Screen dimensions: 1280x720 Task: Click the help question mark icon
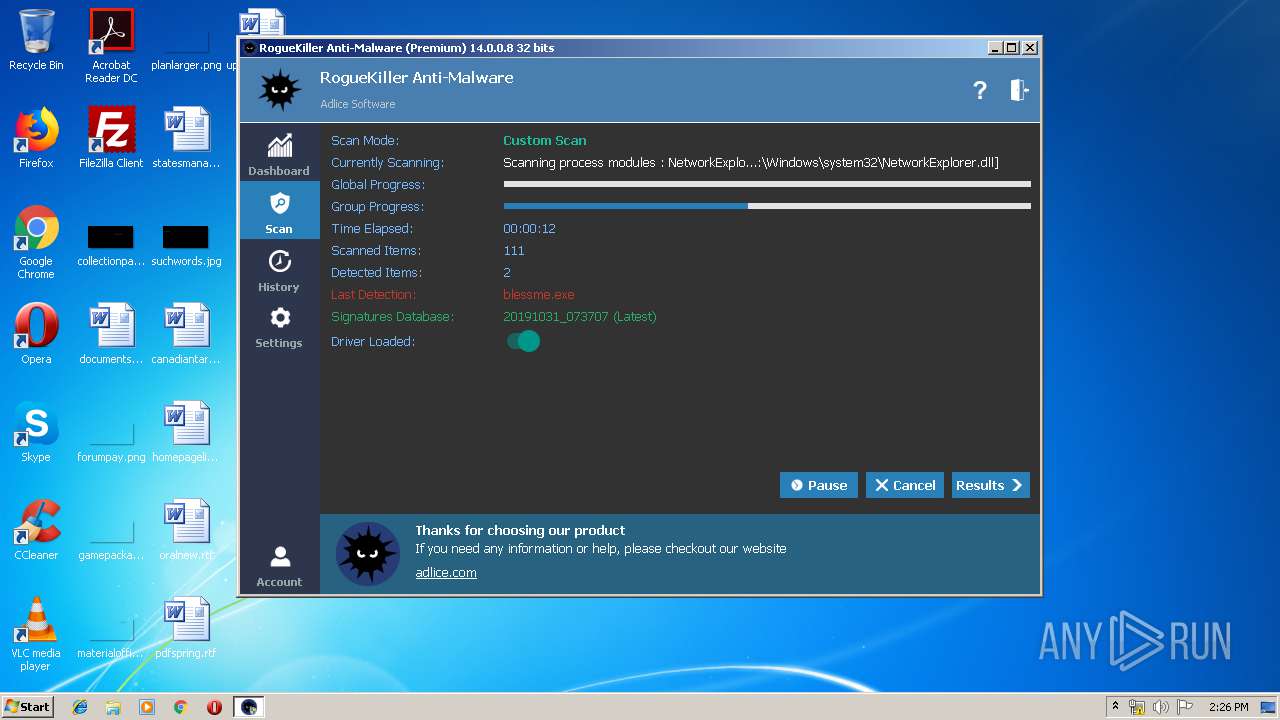point(980,90)
